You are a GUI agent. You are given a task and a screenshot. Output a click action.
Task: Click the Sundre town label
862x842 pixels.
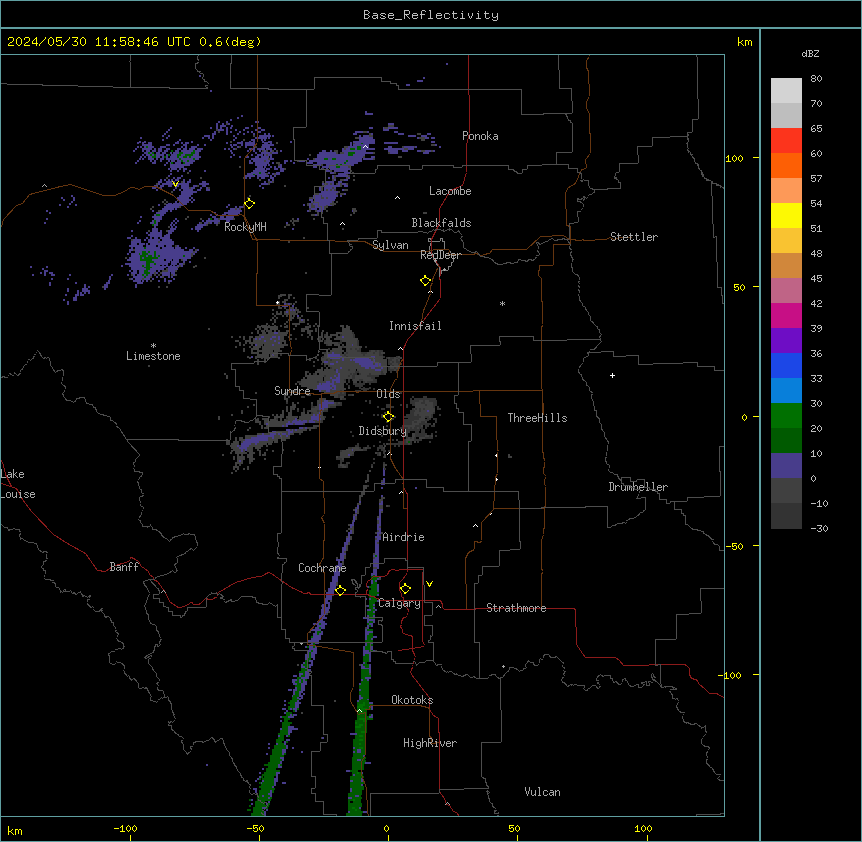292,391
